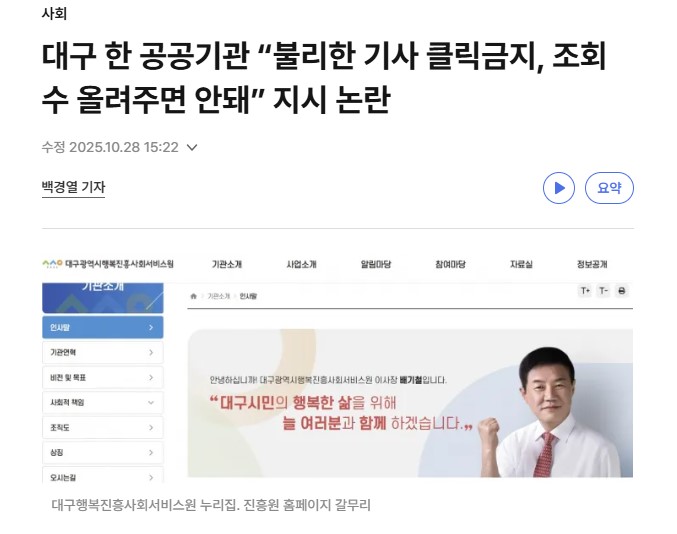Open reporter 백경열 기자 profile link
677x534 pixels.
73,187
